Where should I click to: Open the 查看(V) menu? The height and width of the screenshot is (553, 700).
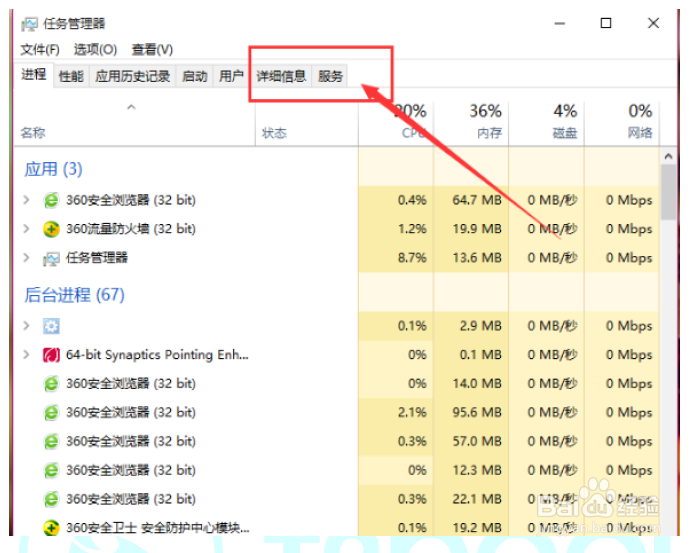click(x=152, y=49)
